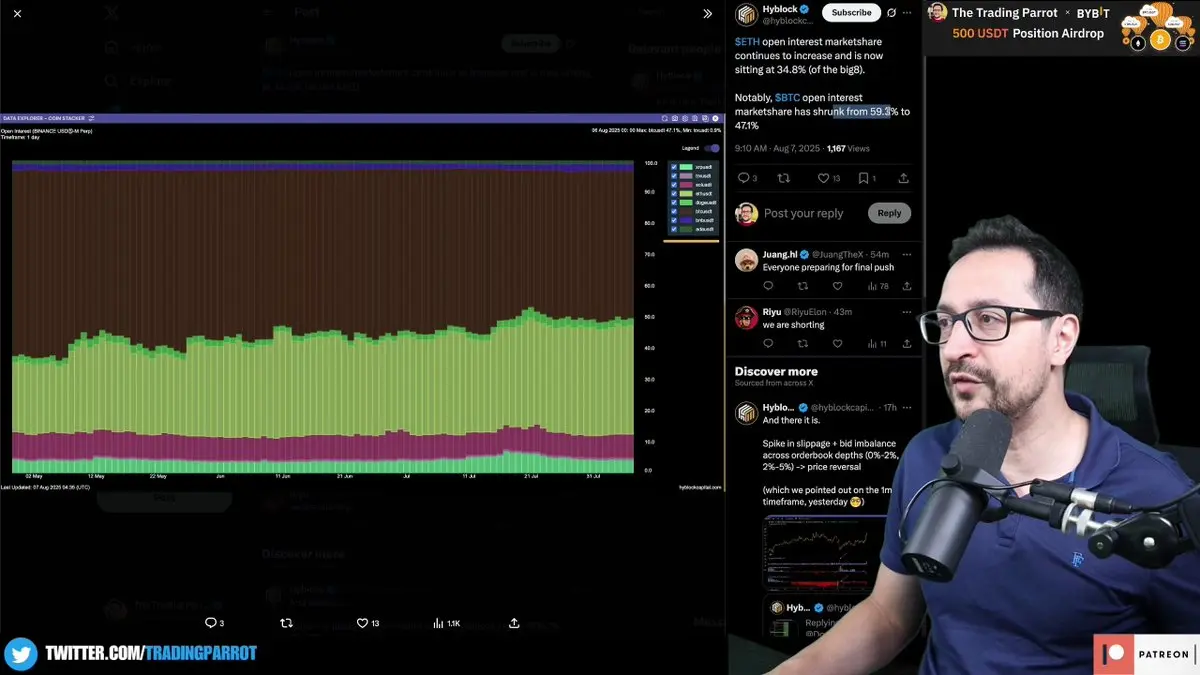Image resolution: width=1200 pixels, height=675 pixels.
Task: Open the Grok icon beside Subscribe
Action: pos(891,13)
